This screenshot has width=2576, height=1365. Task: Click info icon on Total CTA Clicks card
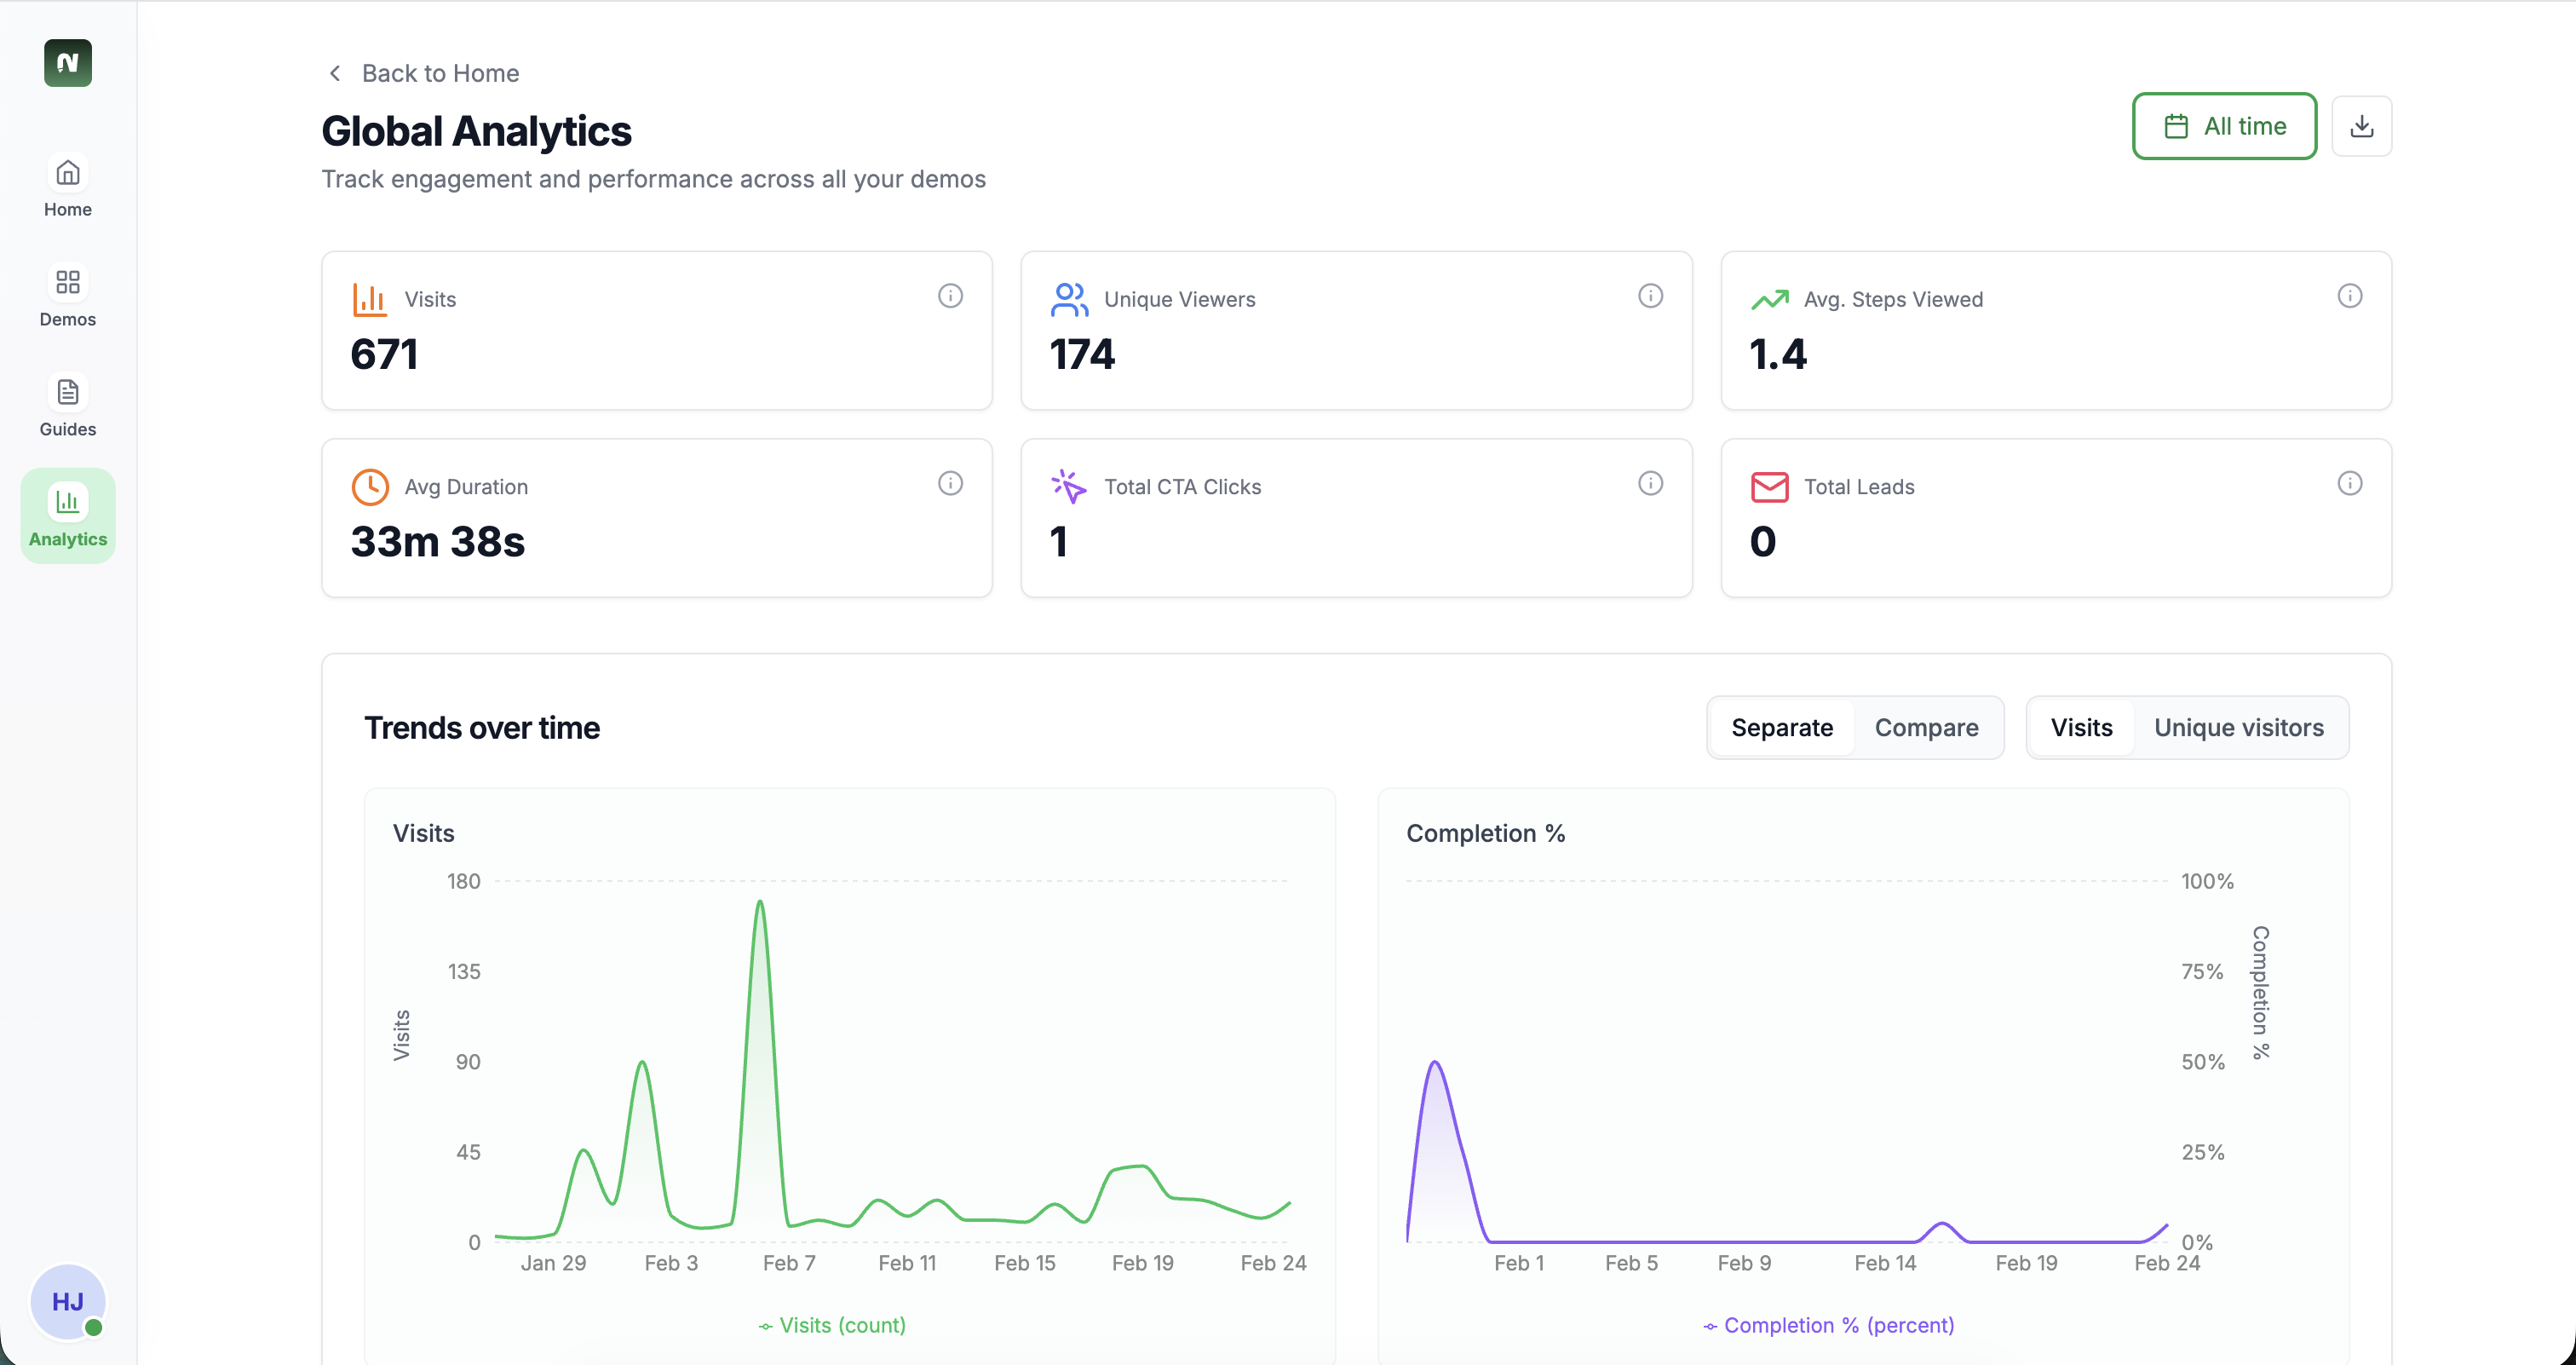(1650, 484)
